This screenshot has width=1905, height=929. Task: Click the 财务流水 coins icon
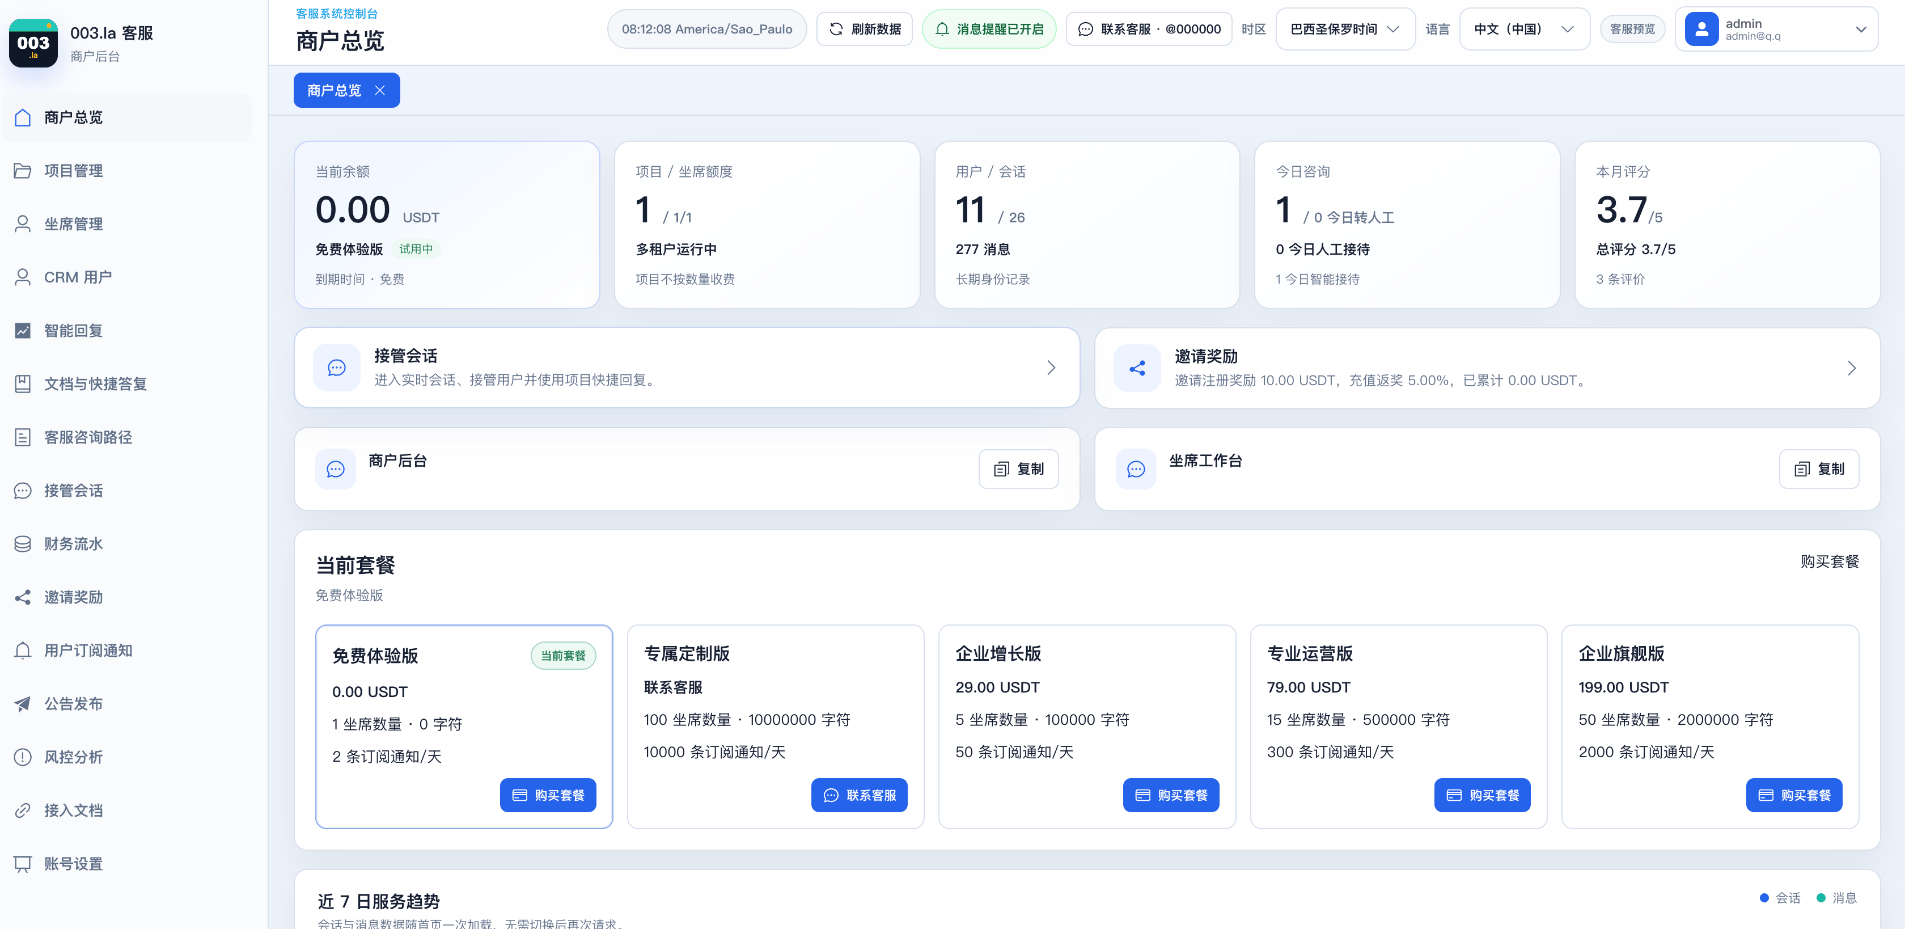(x=23, y=544)
